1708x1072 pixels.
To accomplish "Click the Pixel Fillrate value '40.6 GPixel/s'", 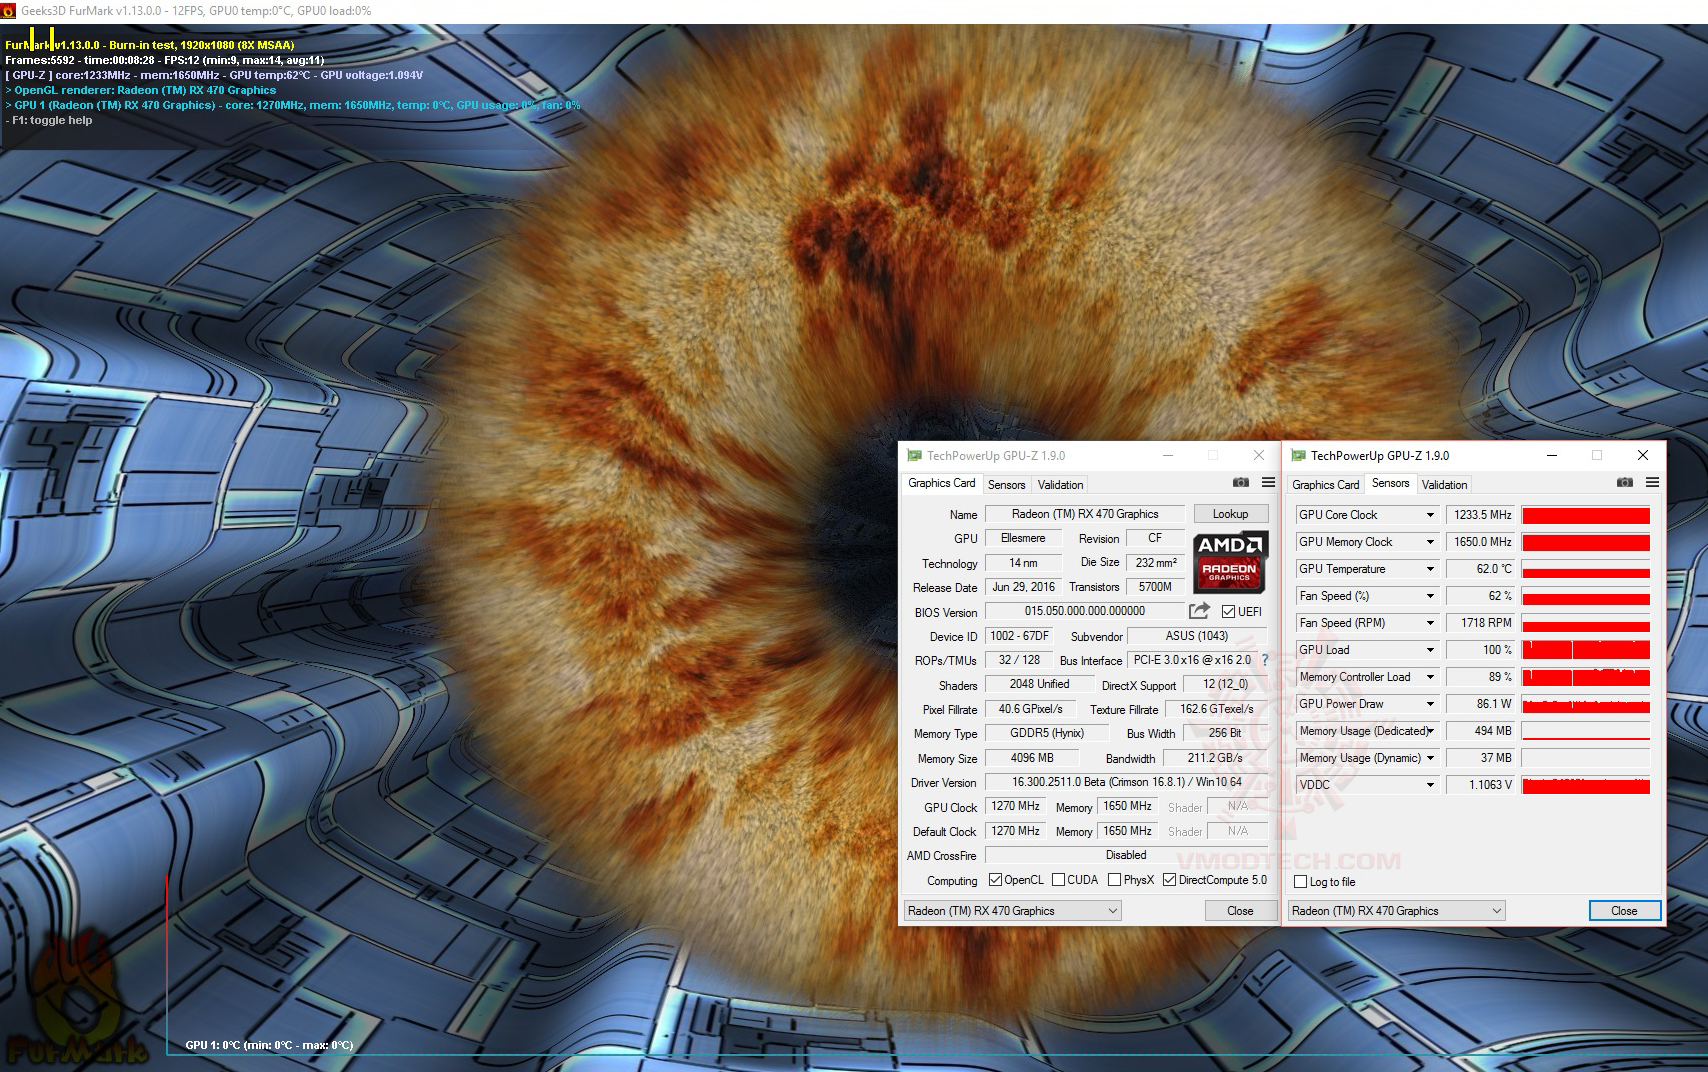I will pyautogui.click(x=1030, y=709).
